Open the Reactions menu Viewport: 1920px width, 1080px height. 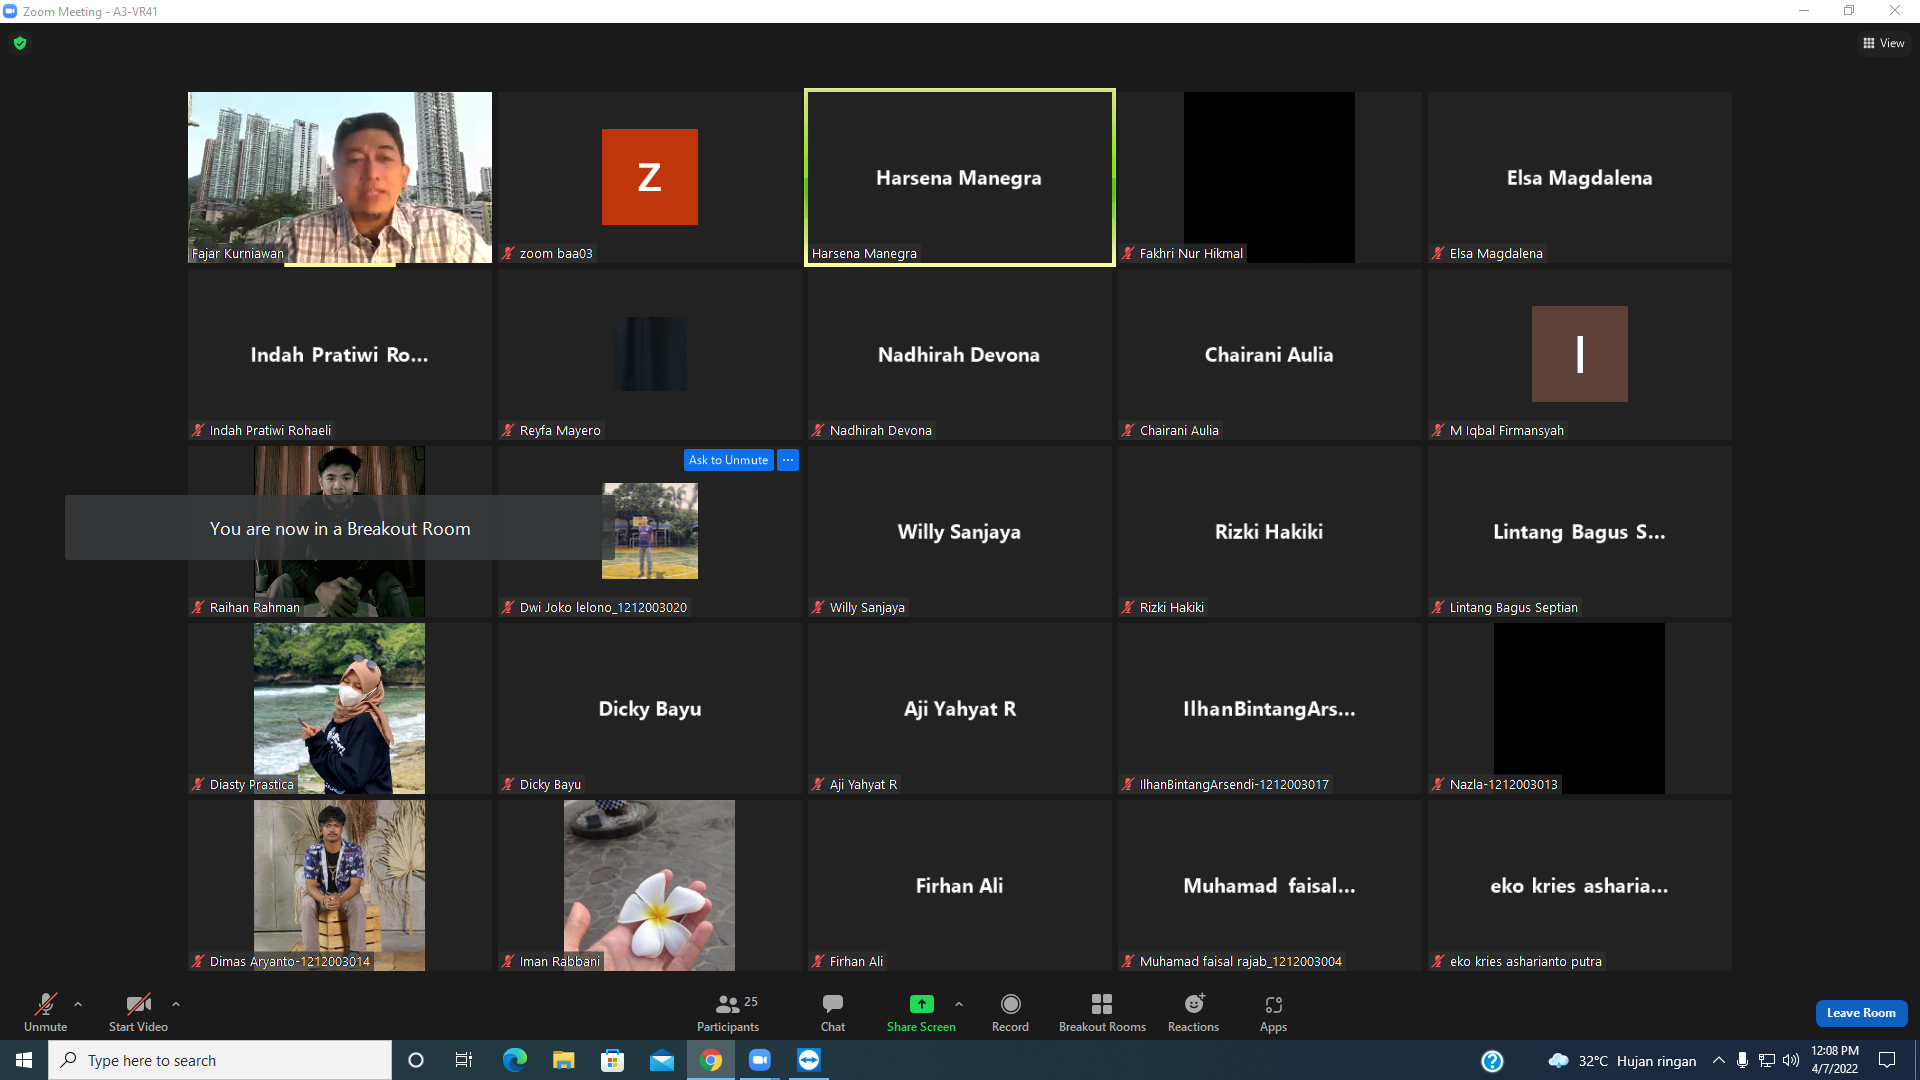[1193, 1012]
